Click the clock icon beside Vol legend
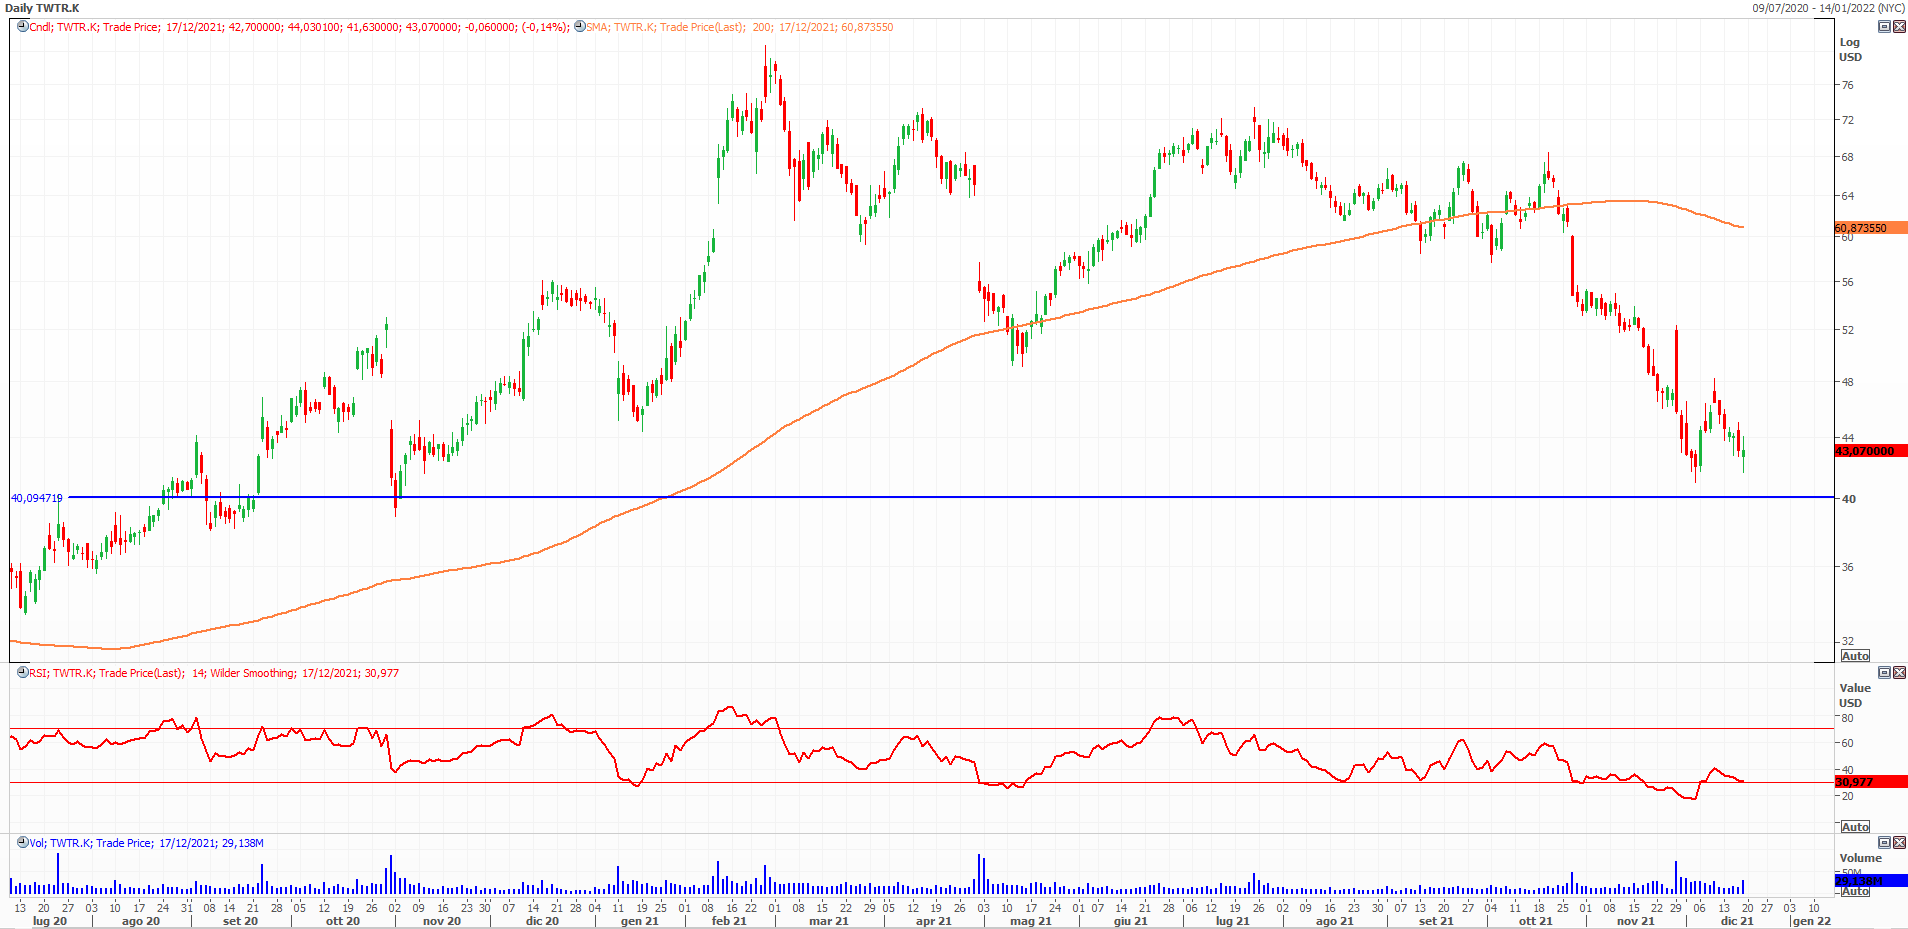 (x=22, y=843)
